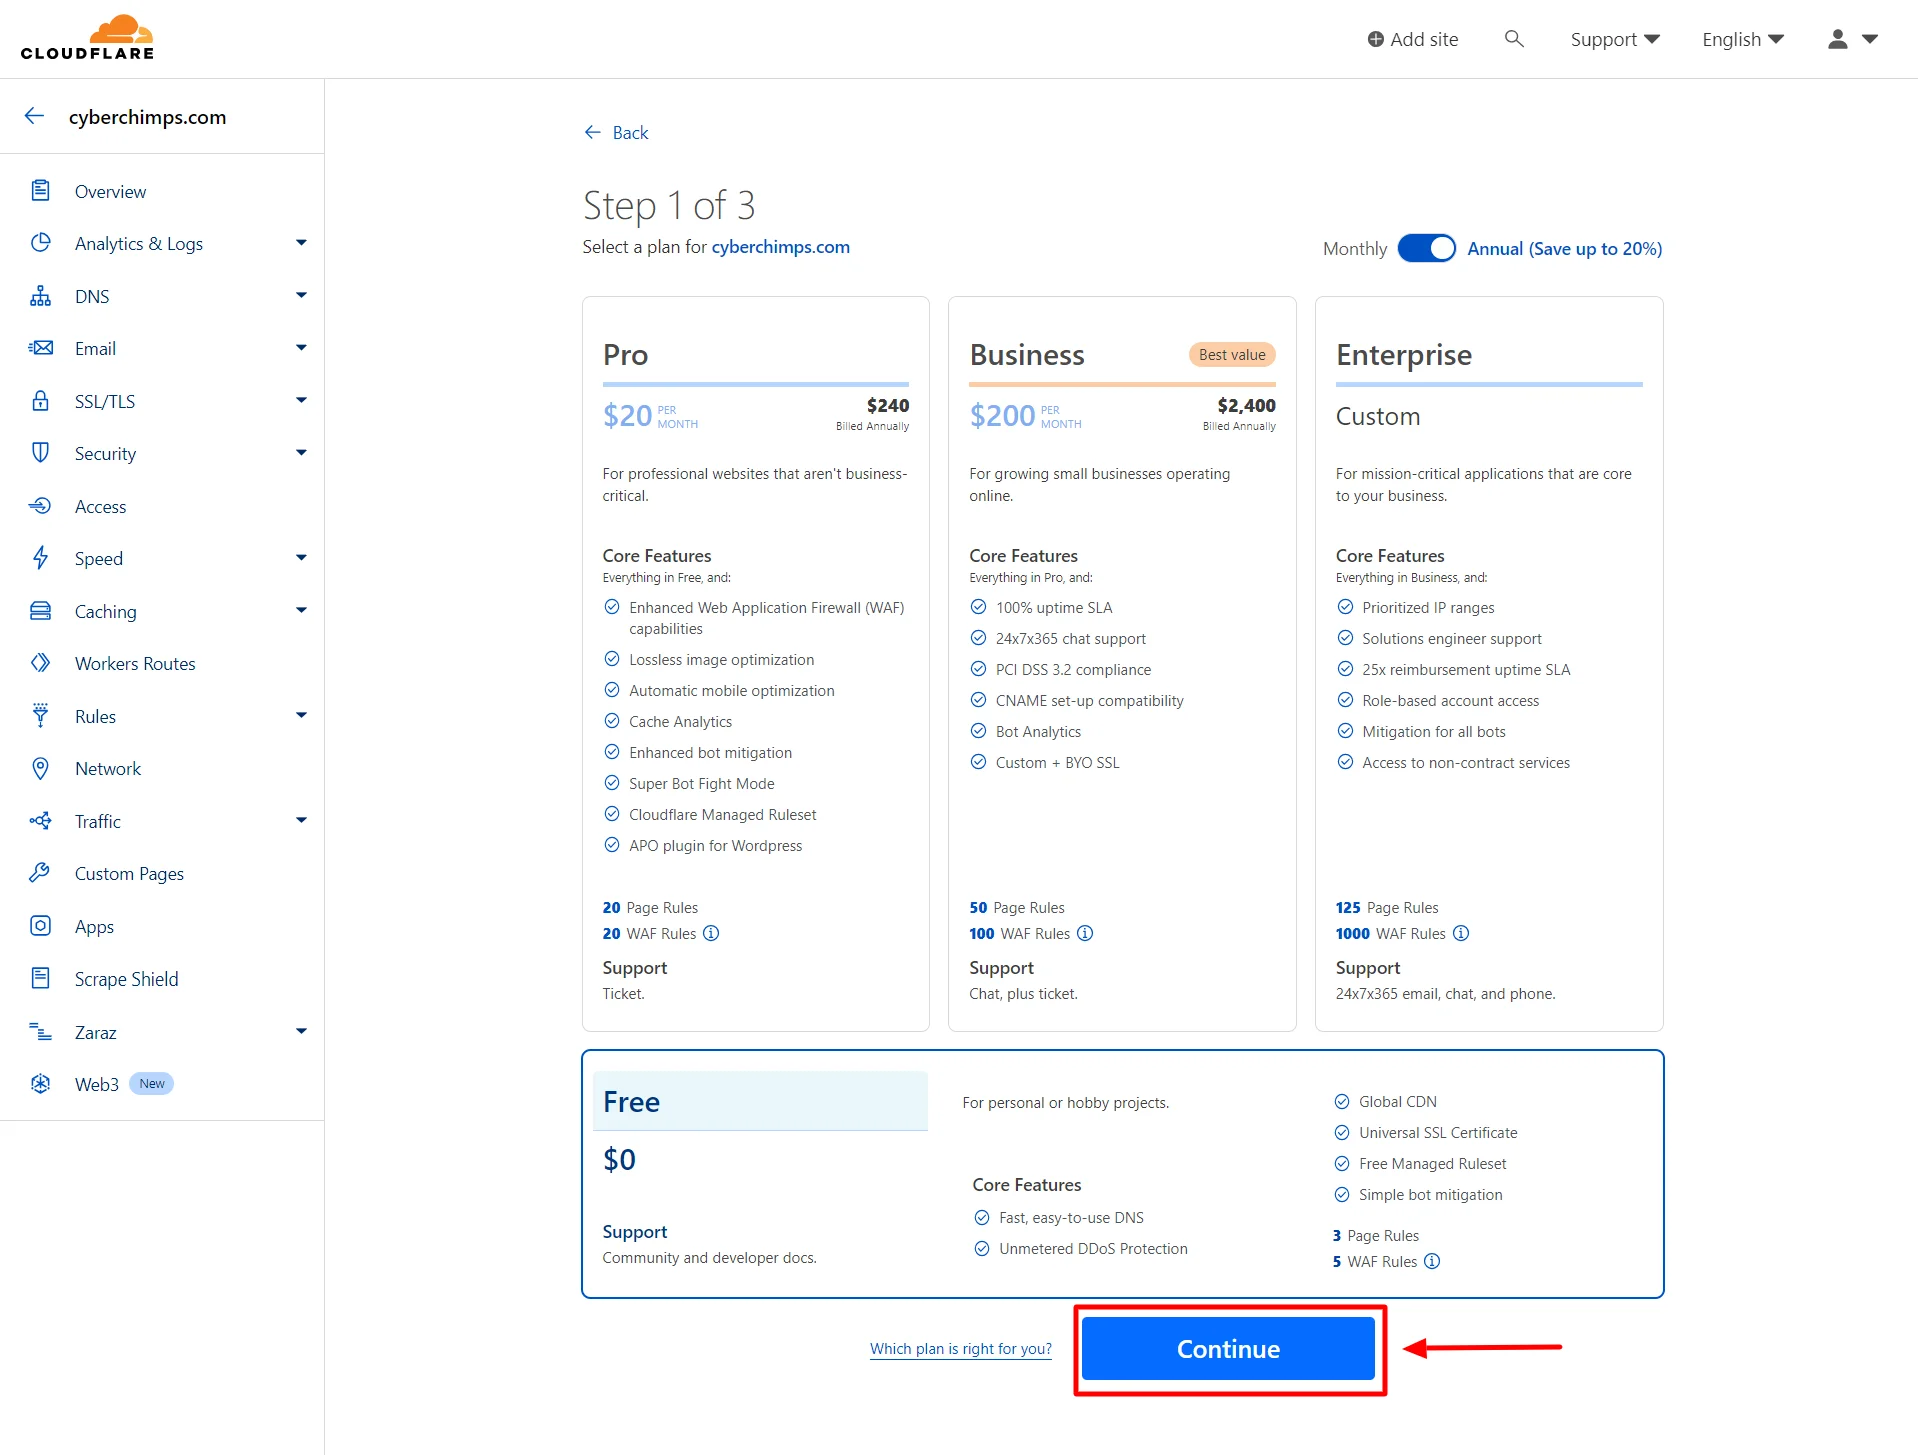Screen dimensions: 1918x1455
Task: Click the Speed lightning bolt icon
Action: [x=40, y=558]
